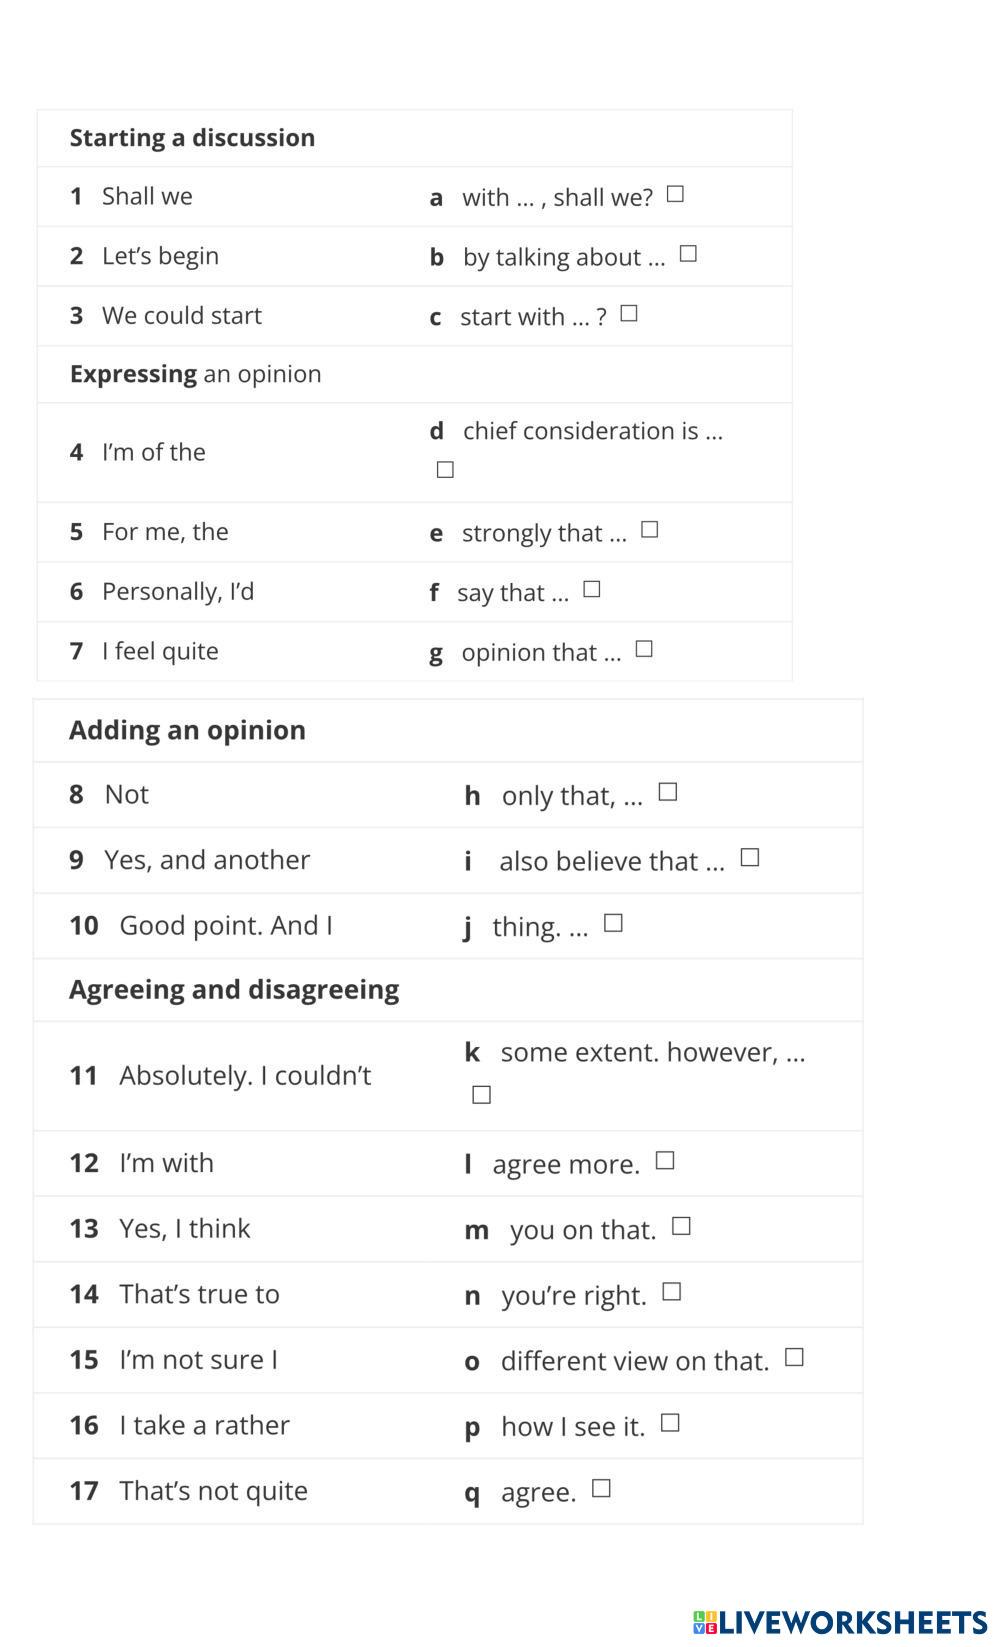Viewport: 1000px width, 1647px height.
Task: Click the LiveWorksheets colored squares icon
Action: (x=705, y=1621)
